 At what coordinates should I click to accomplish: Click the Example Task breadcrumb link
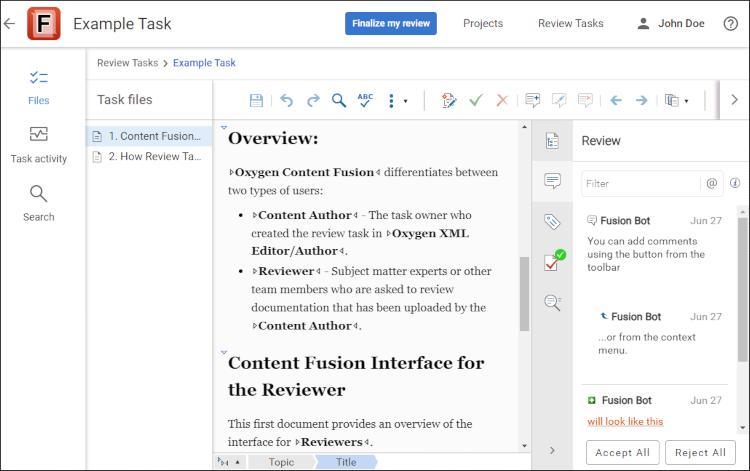[x=204, y=63]
